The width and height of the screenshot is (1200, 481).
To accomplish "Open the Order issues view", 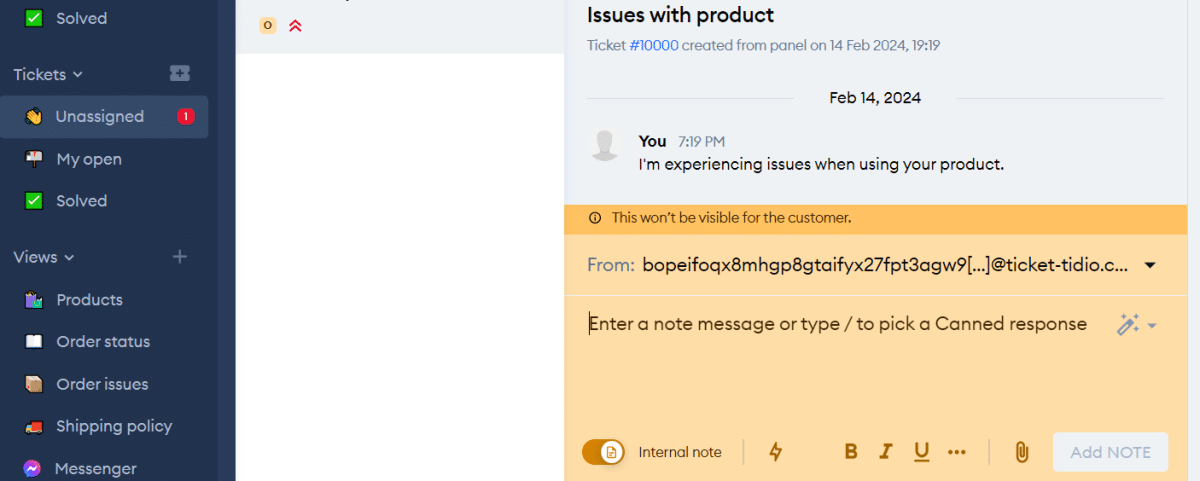I will [x=102, y=384].
